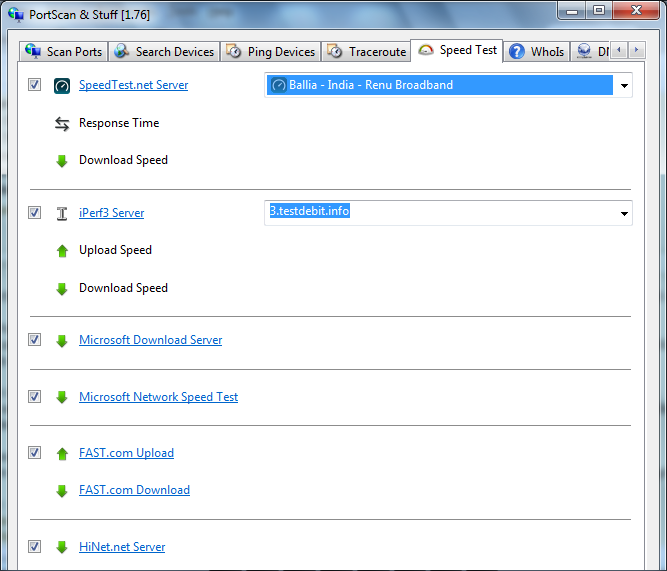Toggle the Microsoft Network Speed Test checkbox
Viewport: 667px width, 571px height.
(34, 397)
